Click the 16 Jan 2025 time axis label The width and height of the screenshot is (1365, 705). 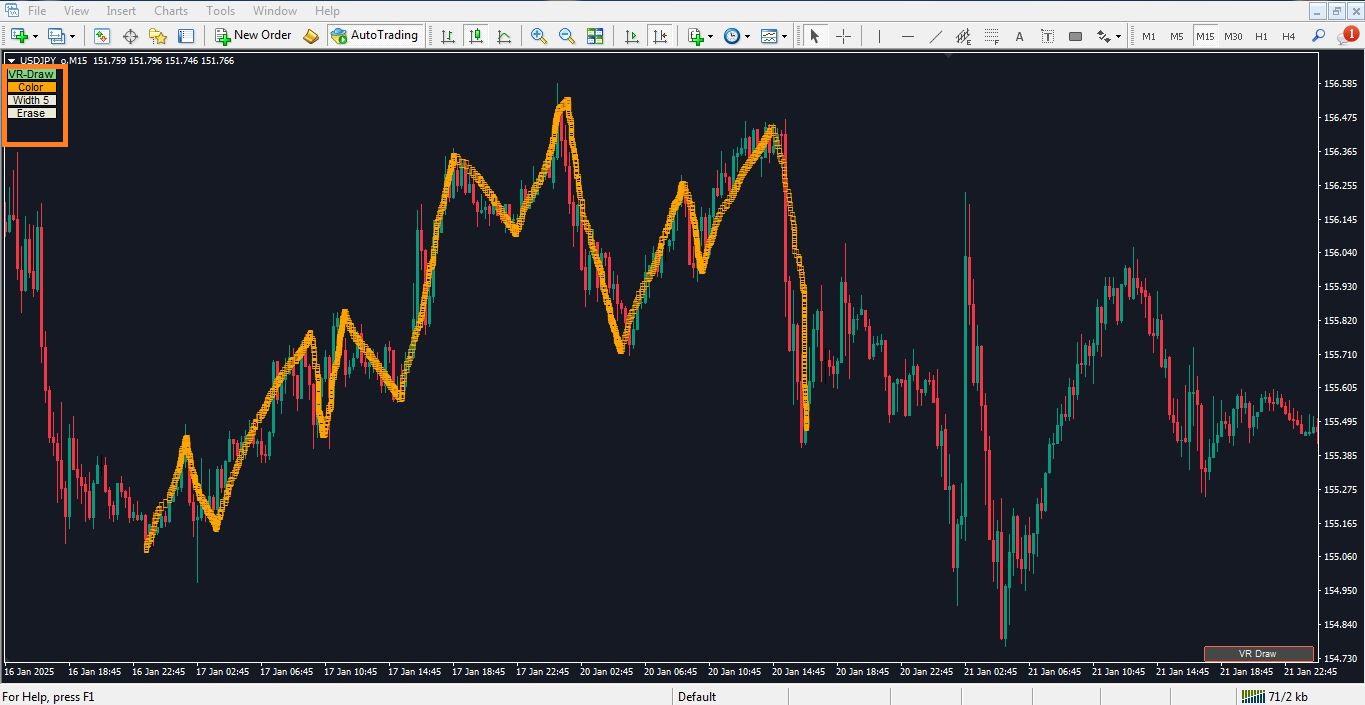pos(29,672)
